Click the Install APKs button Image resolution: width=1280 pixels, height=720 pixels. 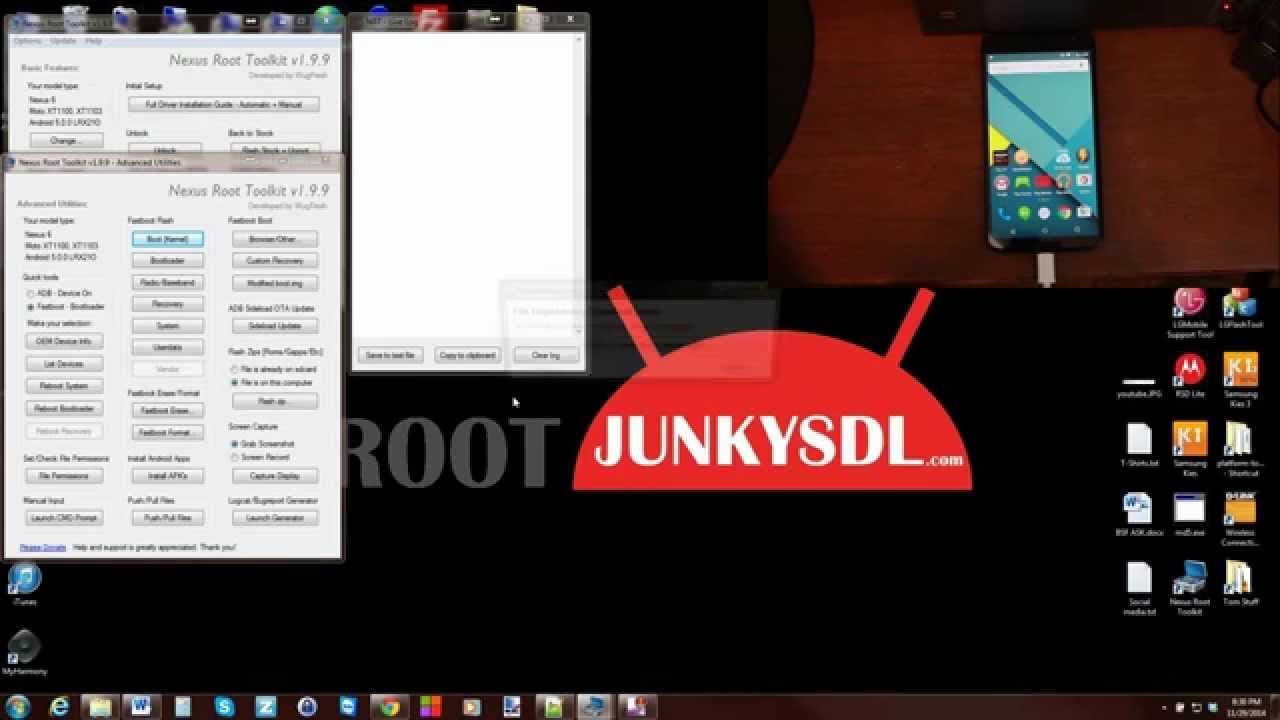[x=168, y=476]
